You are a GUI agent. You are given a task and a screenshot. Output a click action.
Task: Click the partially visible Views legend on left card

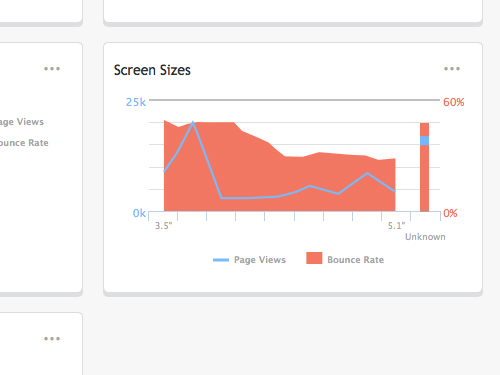(x=22, y=122)
